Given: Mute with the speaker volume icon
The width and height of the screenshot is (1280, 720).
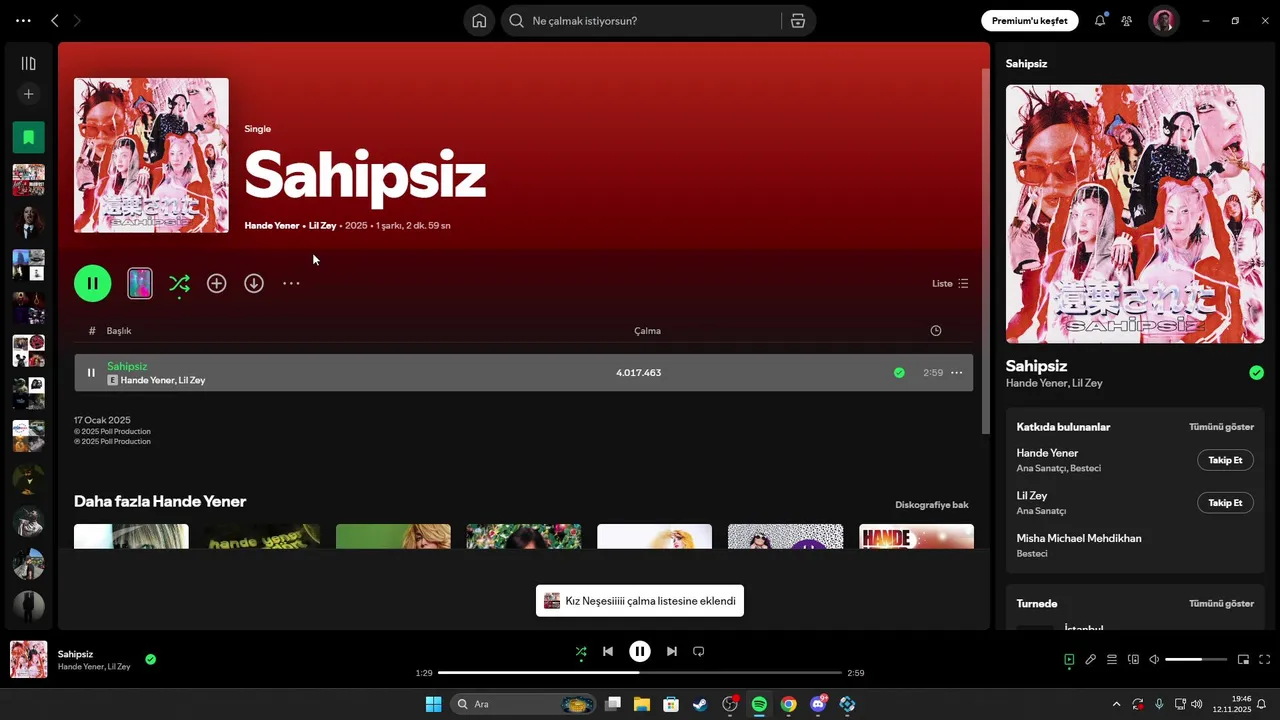Looking at the screenshot, I should pos(1154,660).
